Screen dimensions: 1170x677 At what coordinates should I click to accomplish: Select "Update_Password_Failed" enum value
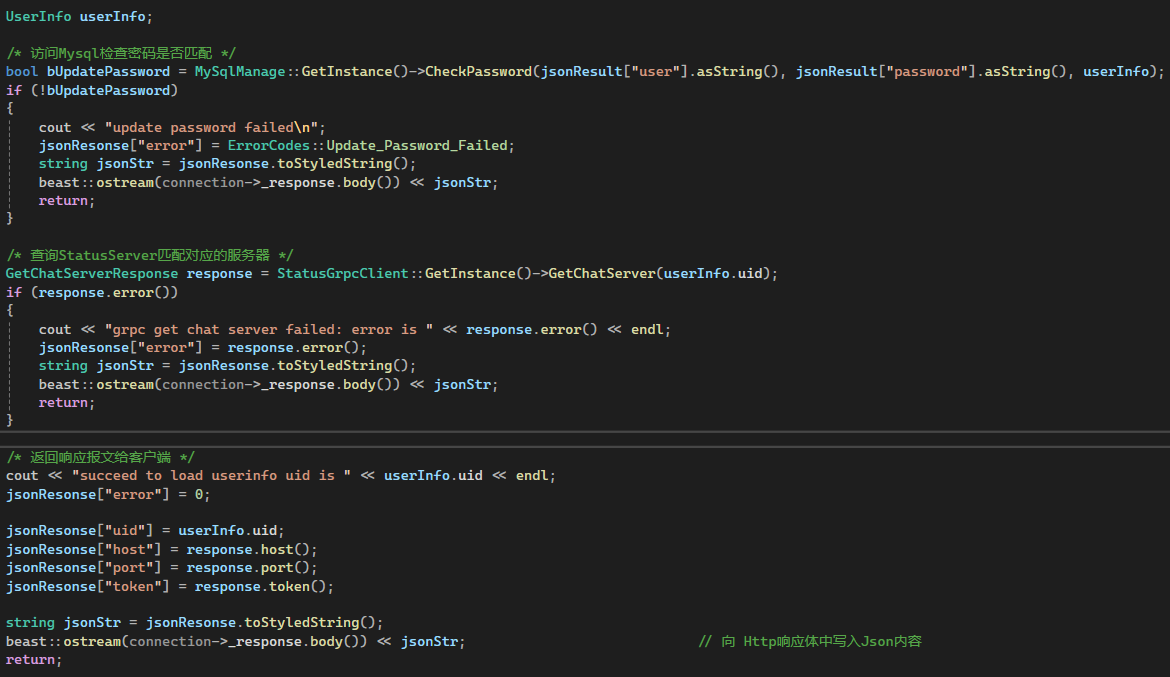pyautogui.click(x=416, y=146)
